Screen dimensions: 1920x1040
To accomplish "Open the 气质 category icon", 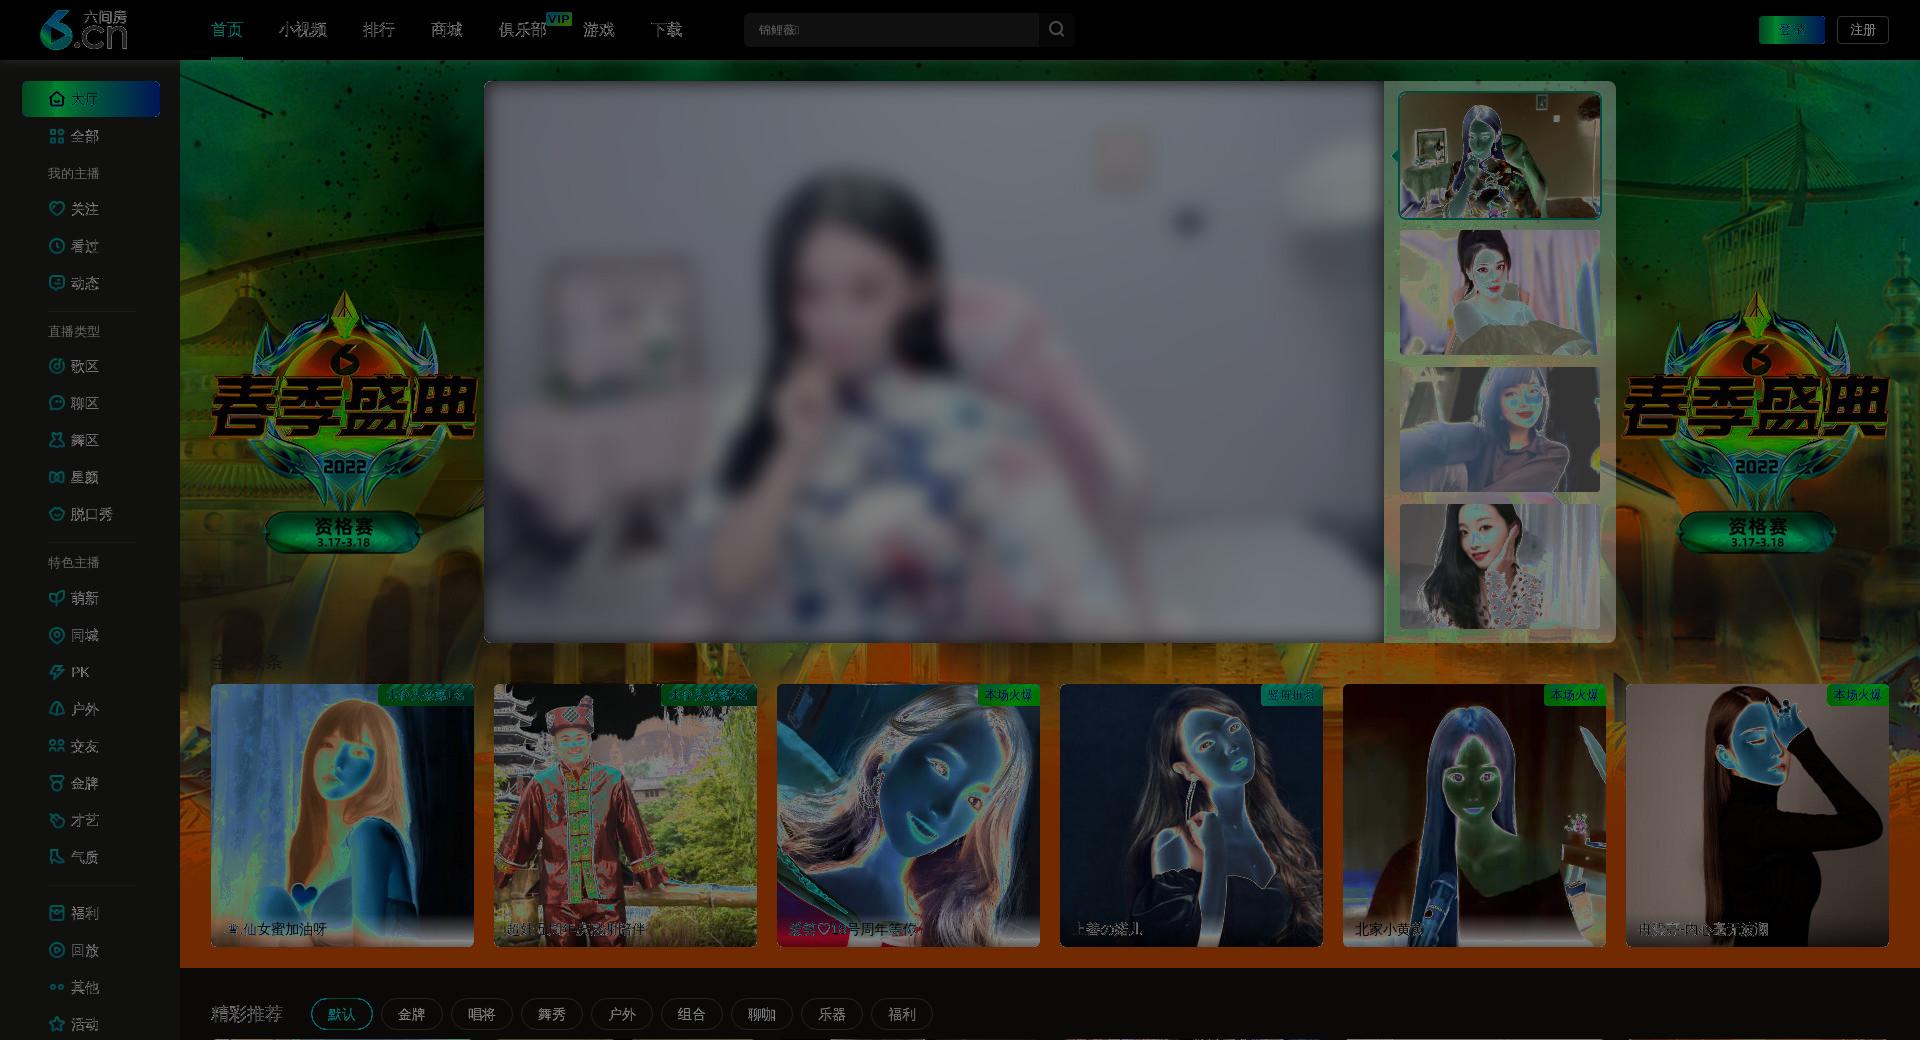I will click(x=57, y=857).
